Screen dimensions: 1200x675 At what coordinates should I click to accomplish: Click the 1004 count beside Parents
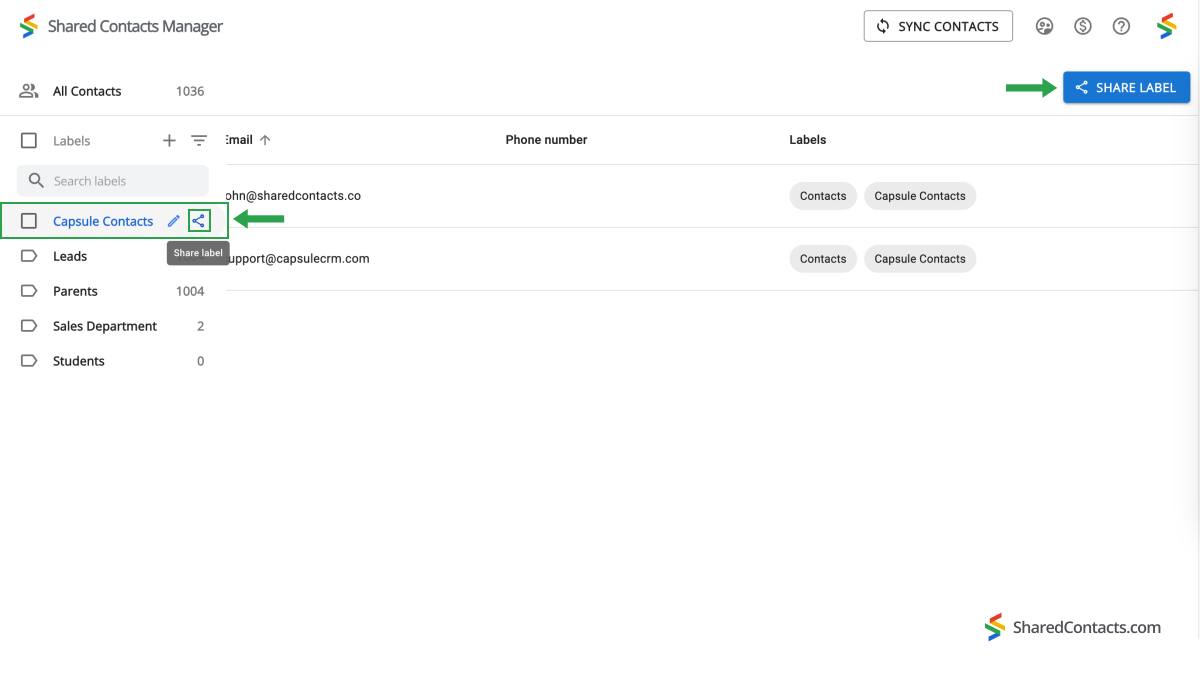190,291
